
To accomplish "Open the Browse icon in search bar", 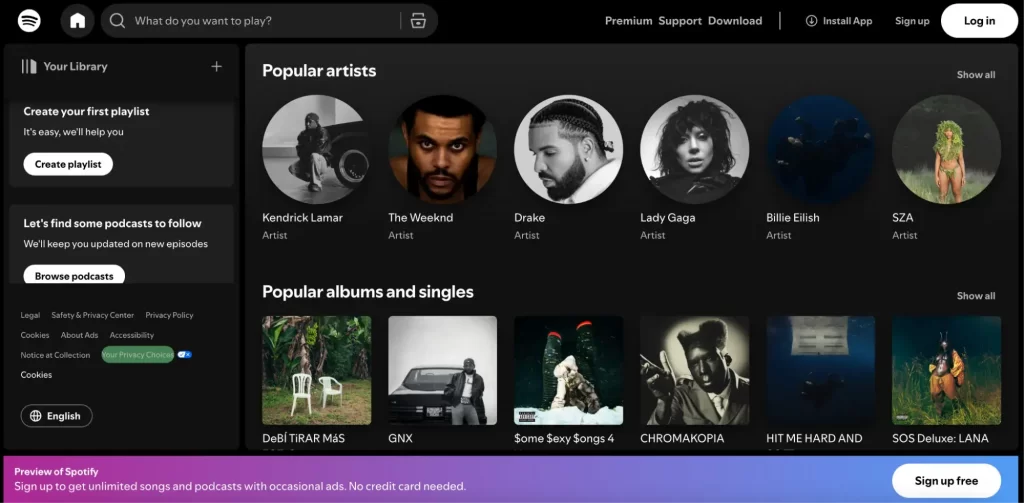I will pyautogui.click(x=418, y=21).
